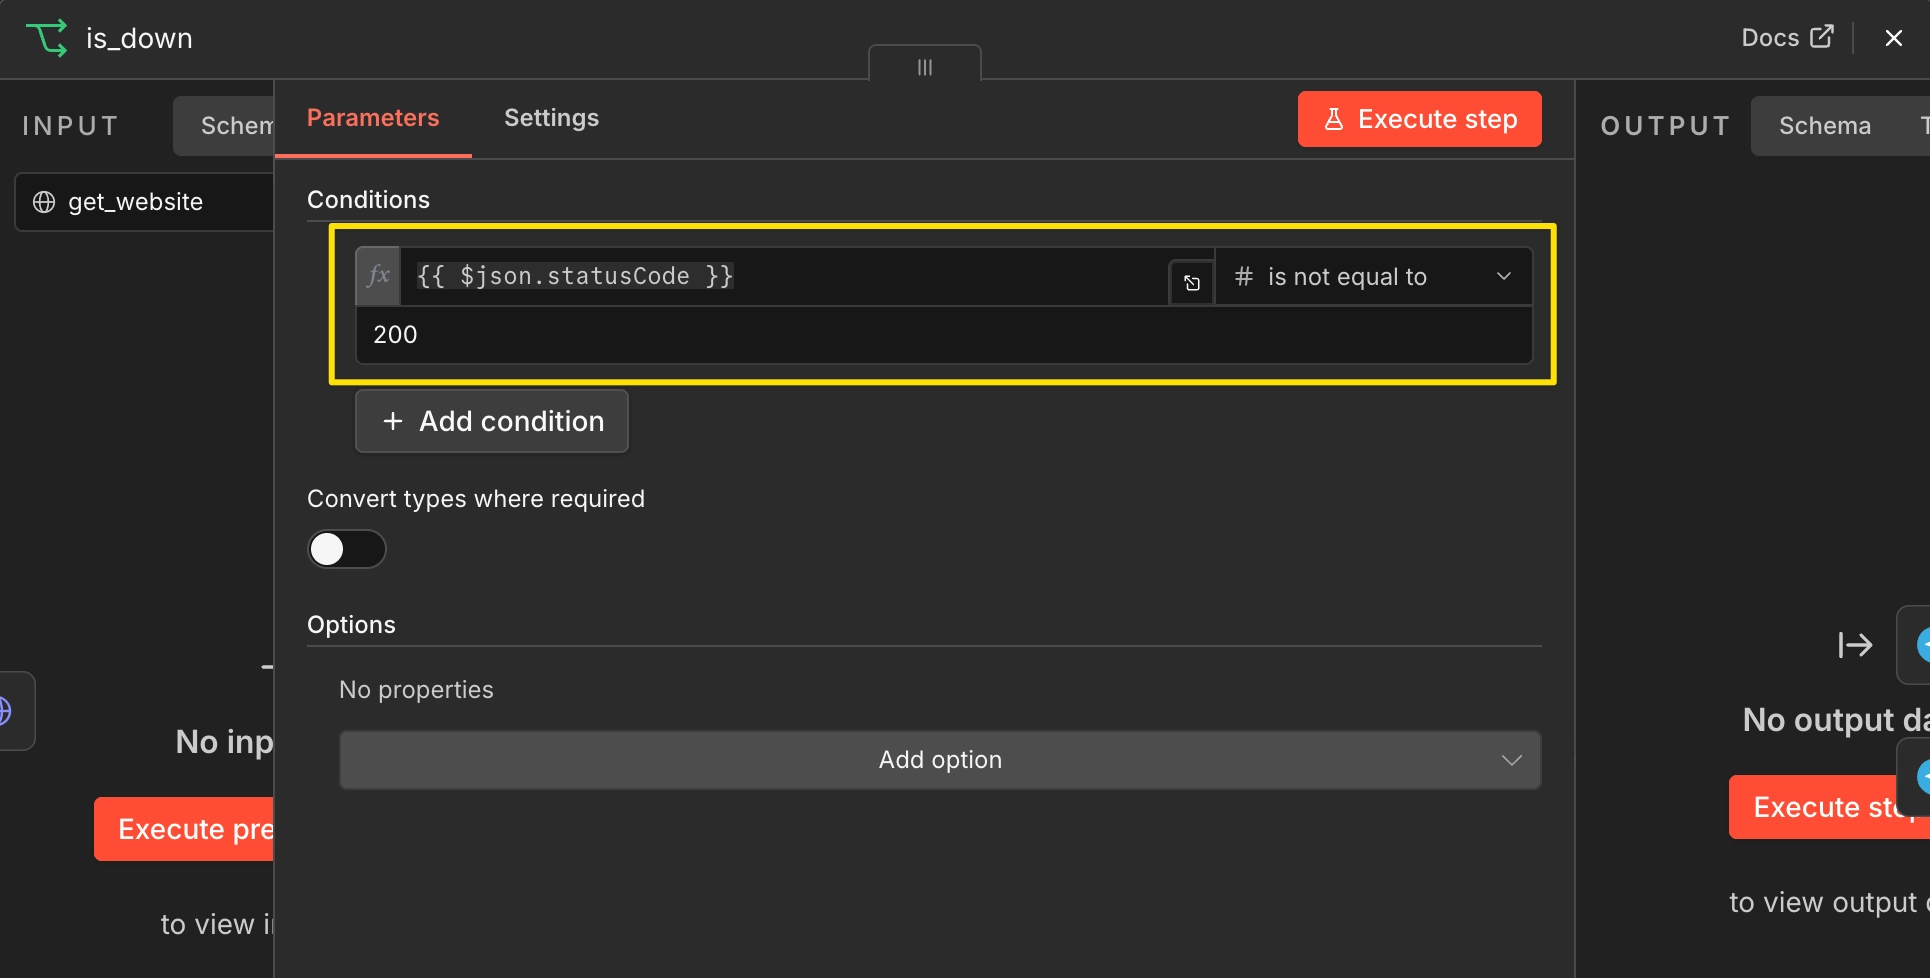1930x978 pixels.
Task: Click the globe icon beside get_website
Action: pyautogui.click(x=44, y=202)
